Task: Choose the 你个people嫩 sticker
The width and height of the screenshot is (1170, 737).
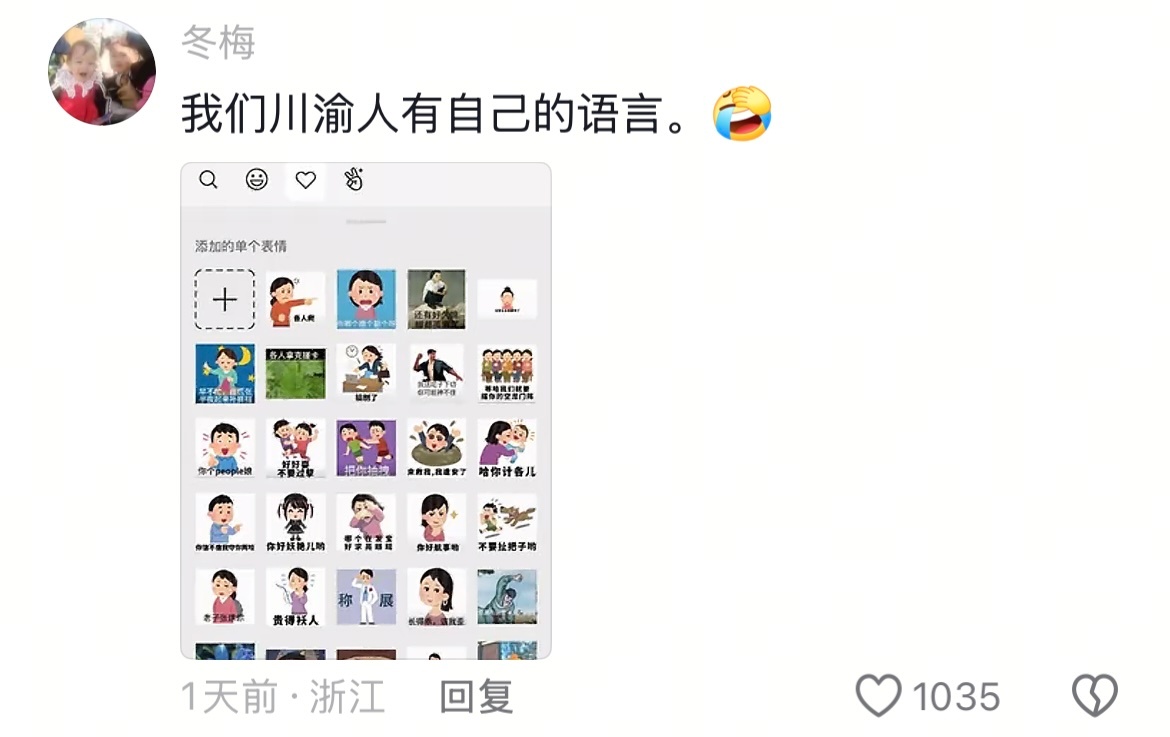Action: 225,448
